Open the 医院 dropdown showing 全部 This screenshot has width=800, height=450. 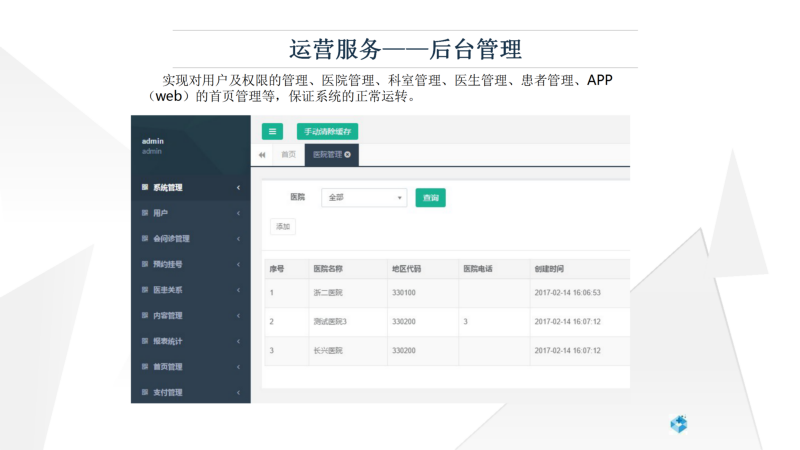pyautogui.click(x=364, y=197)
